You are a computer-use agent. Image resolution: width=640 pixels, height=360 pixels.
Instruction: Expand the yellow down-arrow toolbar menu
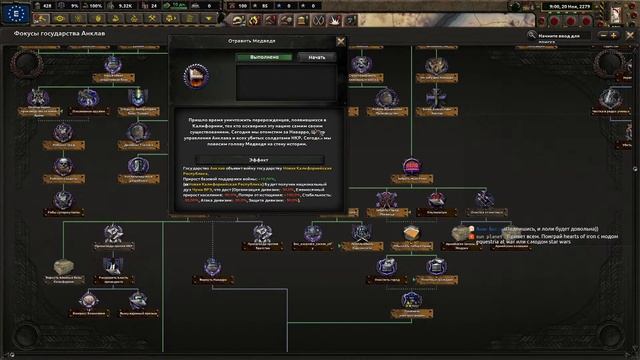(x=209, y=19)
